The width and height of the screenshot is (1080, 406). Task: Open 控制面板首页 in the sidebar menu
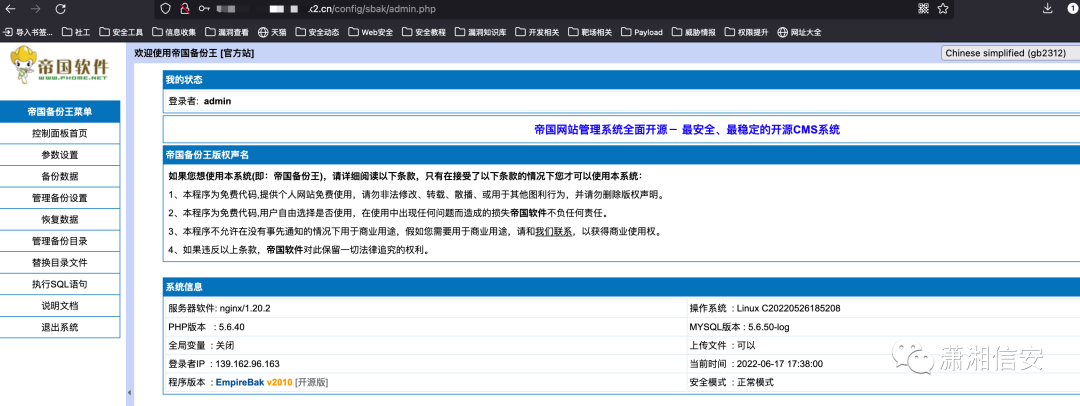point(60,133)
